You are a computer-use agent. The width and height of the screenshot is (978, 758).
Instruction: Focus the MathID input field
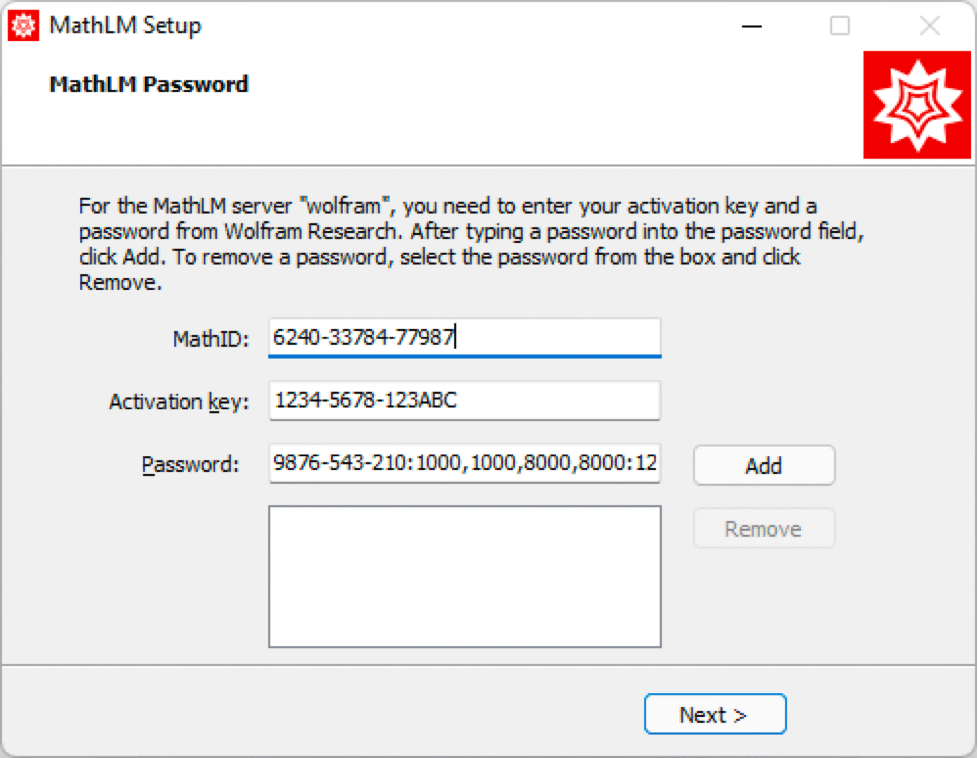tap(464, 338)
